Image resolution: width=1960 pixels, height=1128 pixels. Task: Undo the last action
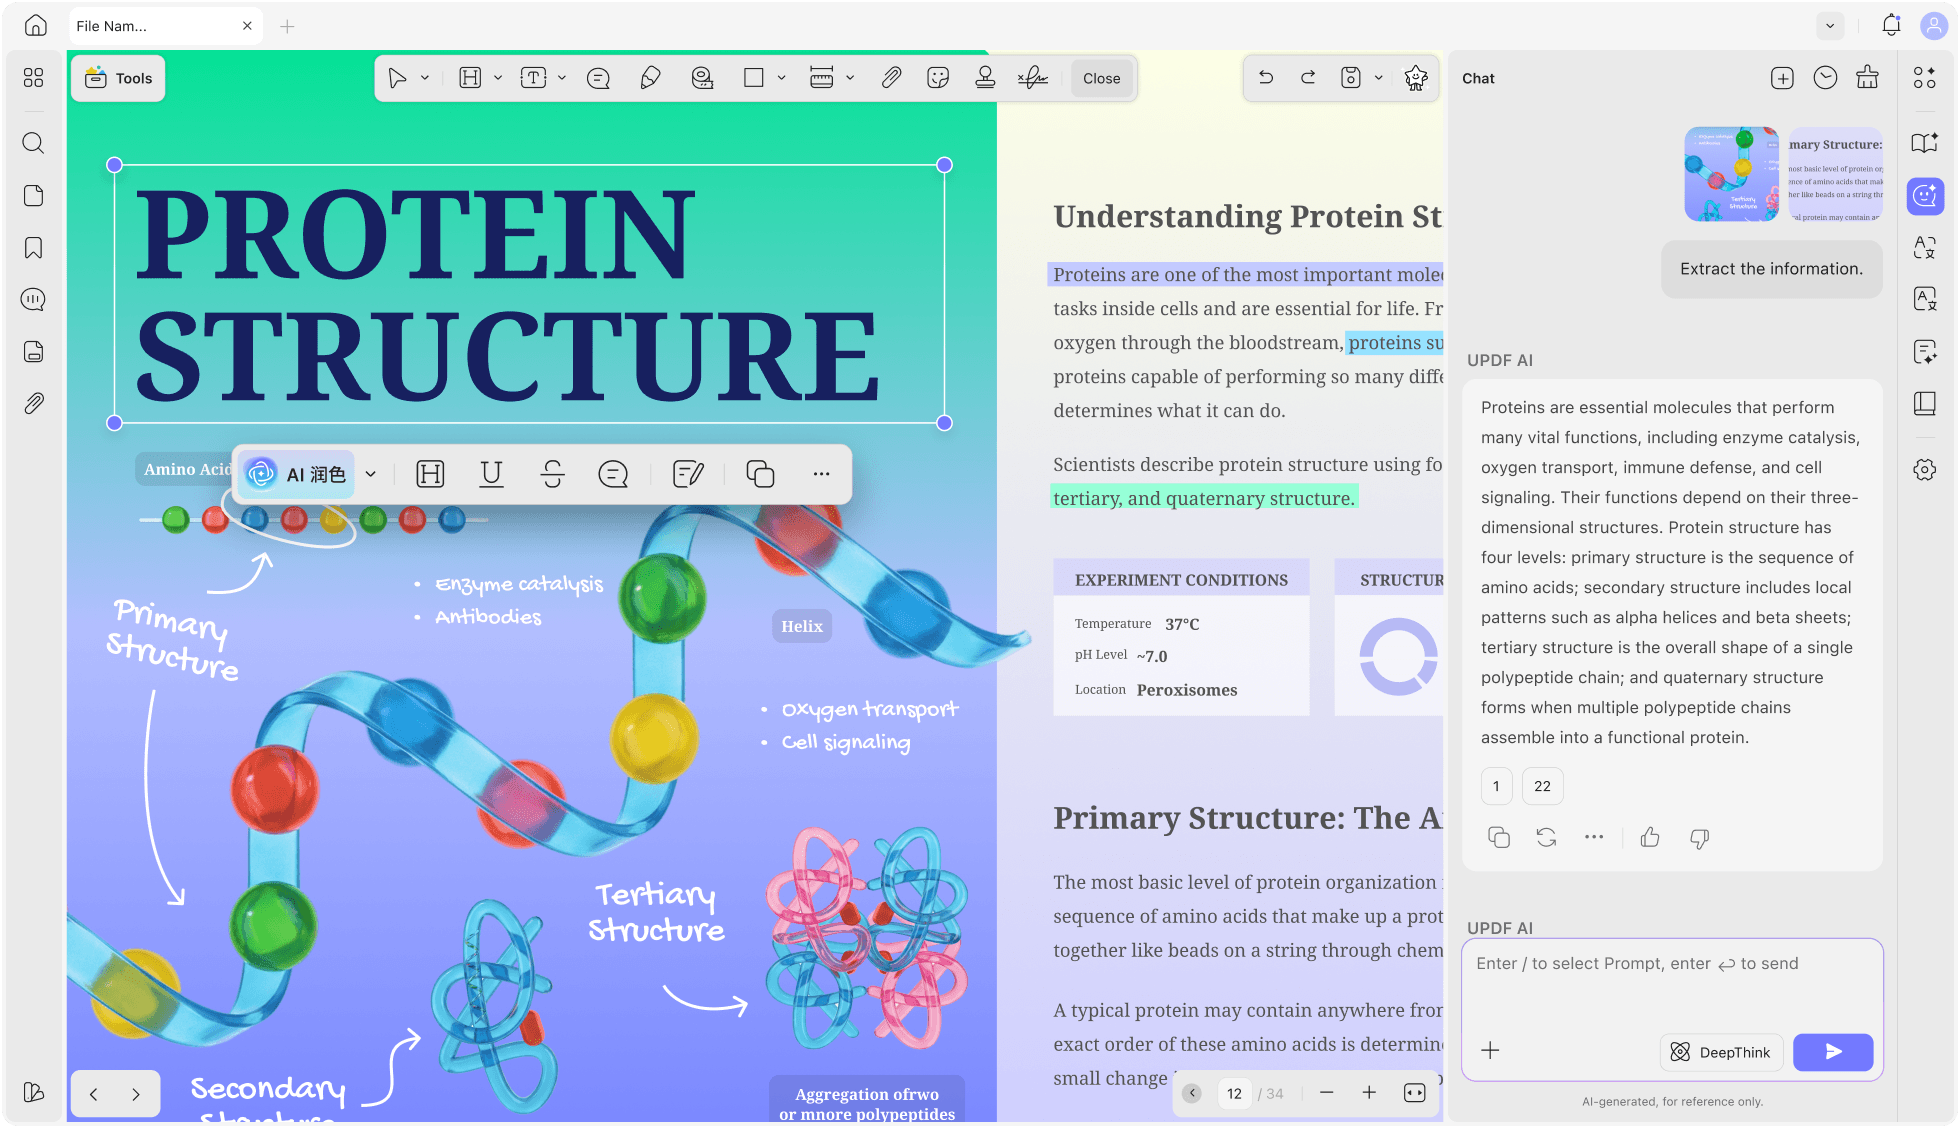tap(1266, 78)
